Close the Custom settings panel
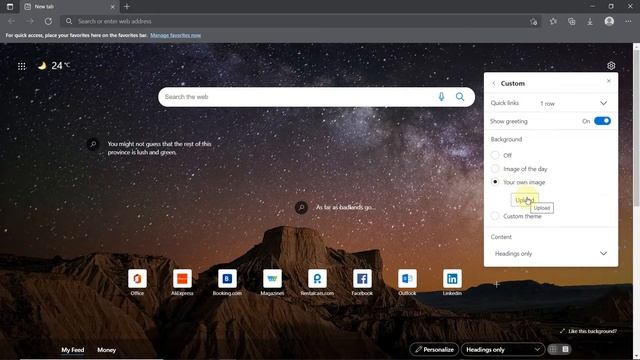 [609, 81]
